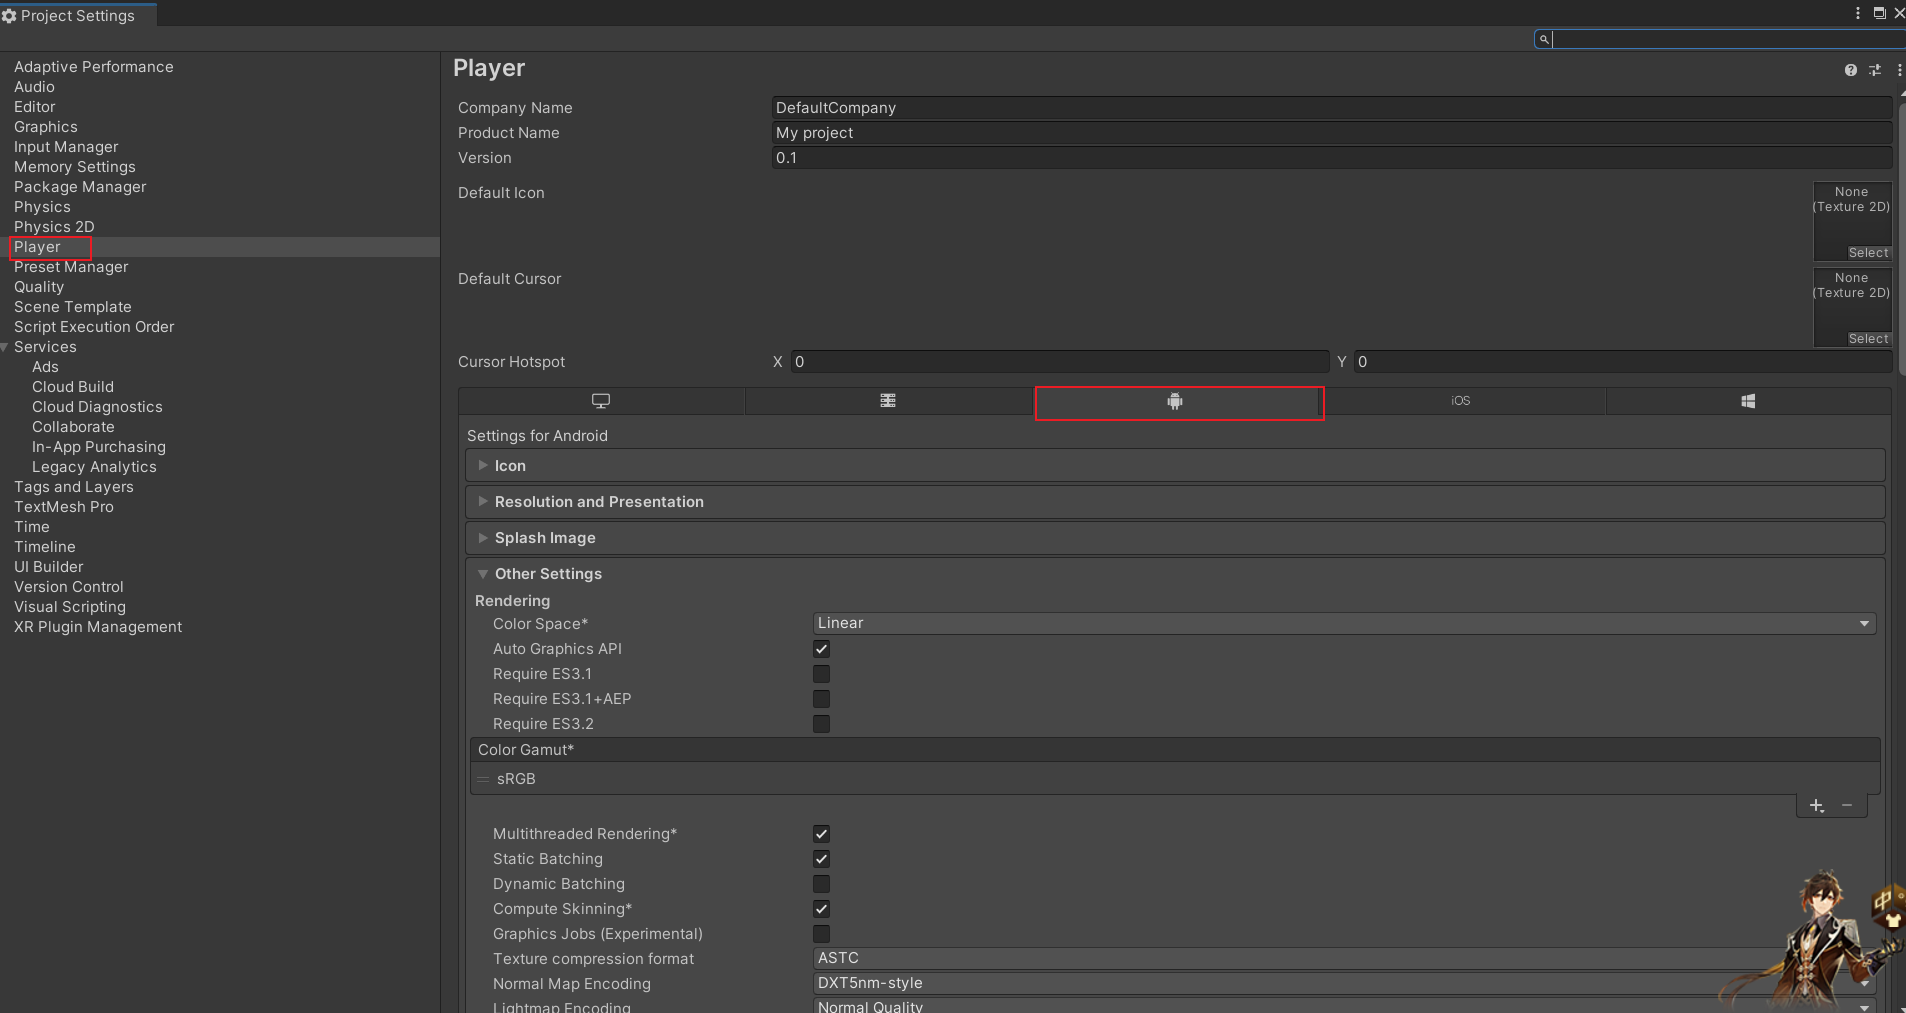1906x1013 pixels.
Task: Enable Graphics Jobs (Experimental)
Action: [x=821, y=934]
